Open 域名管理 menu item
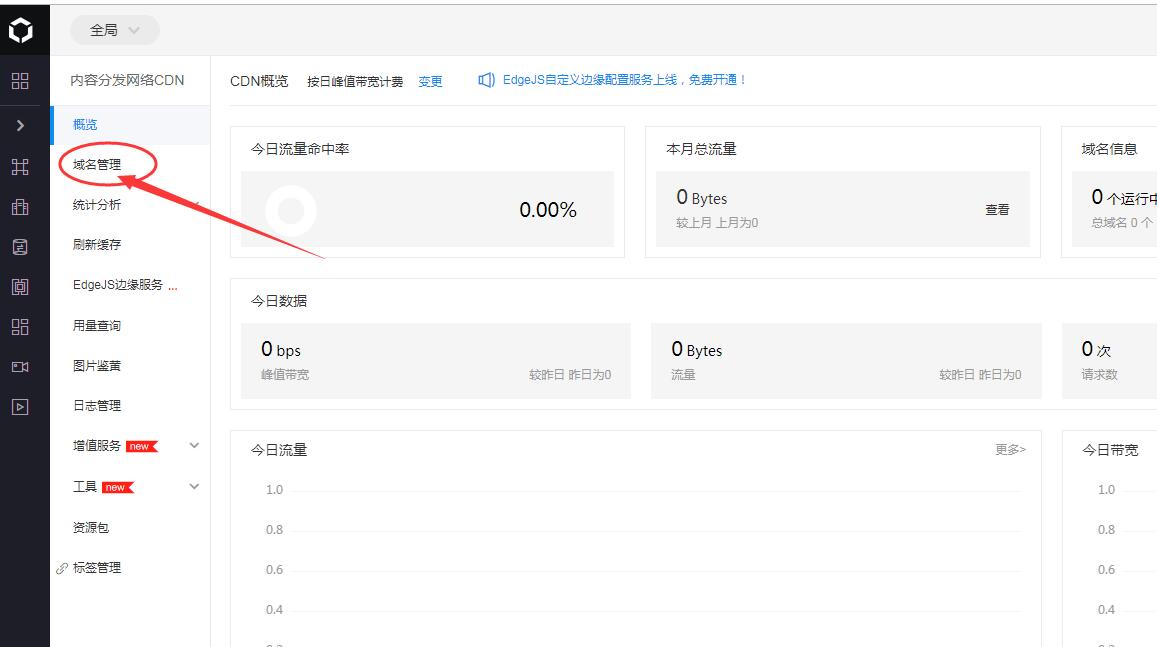Image resolution: width=1157 pixels, height=647 pixels. point(97,165)
